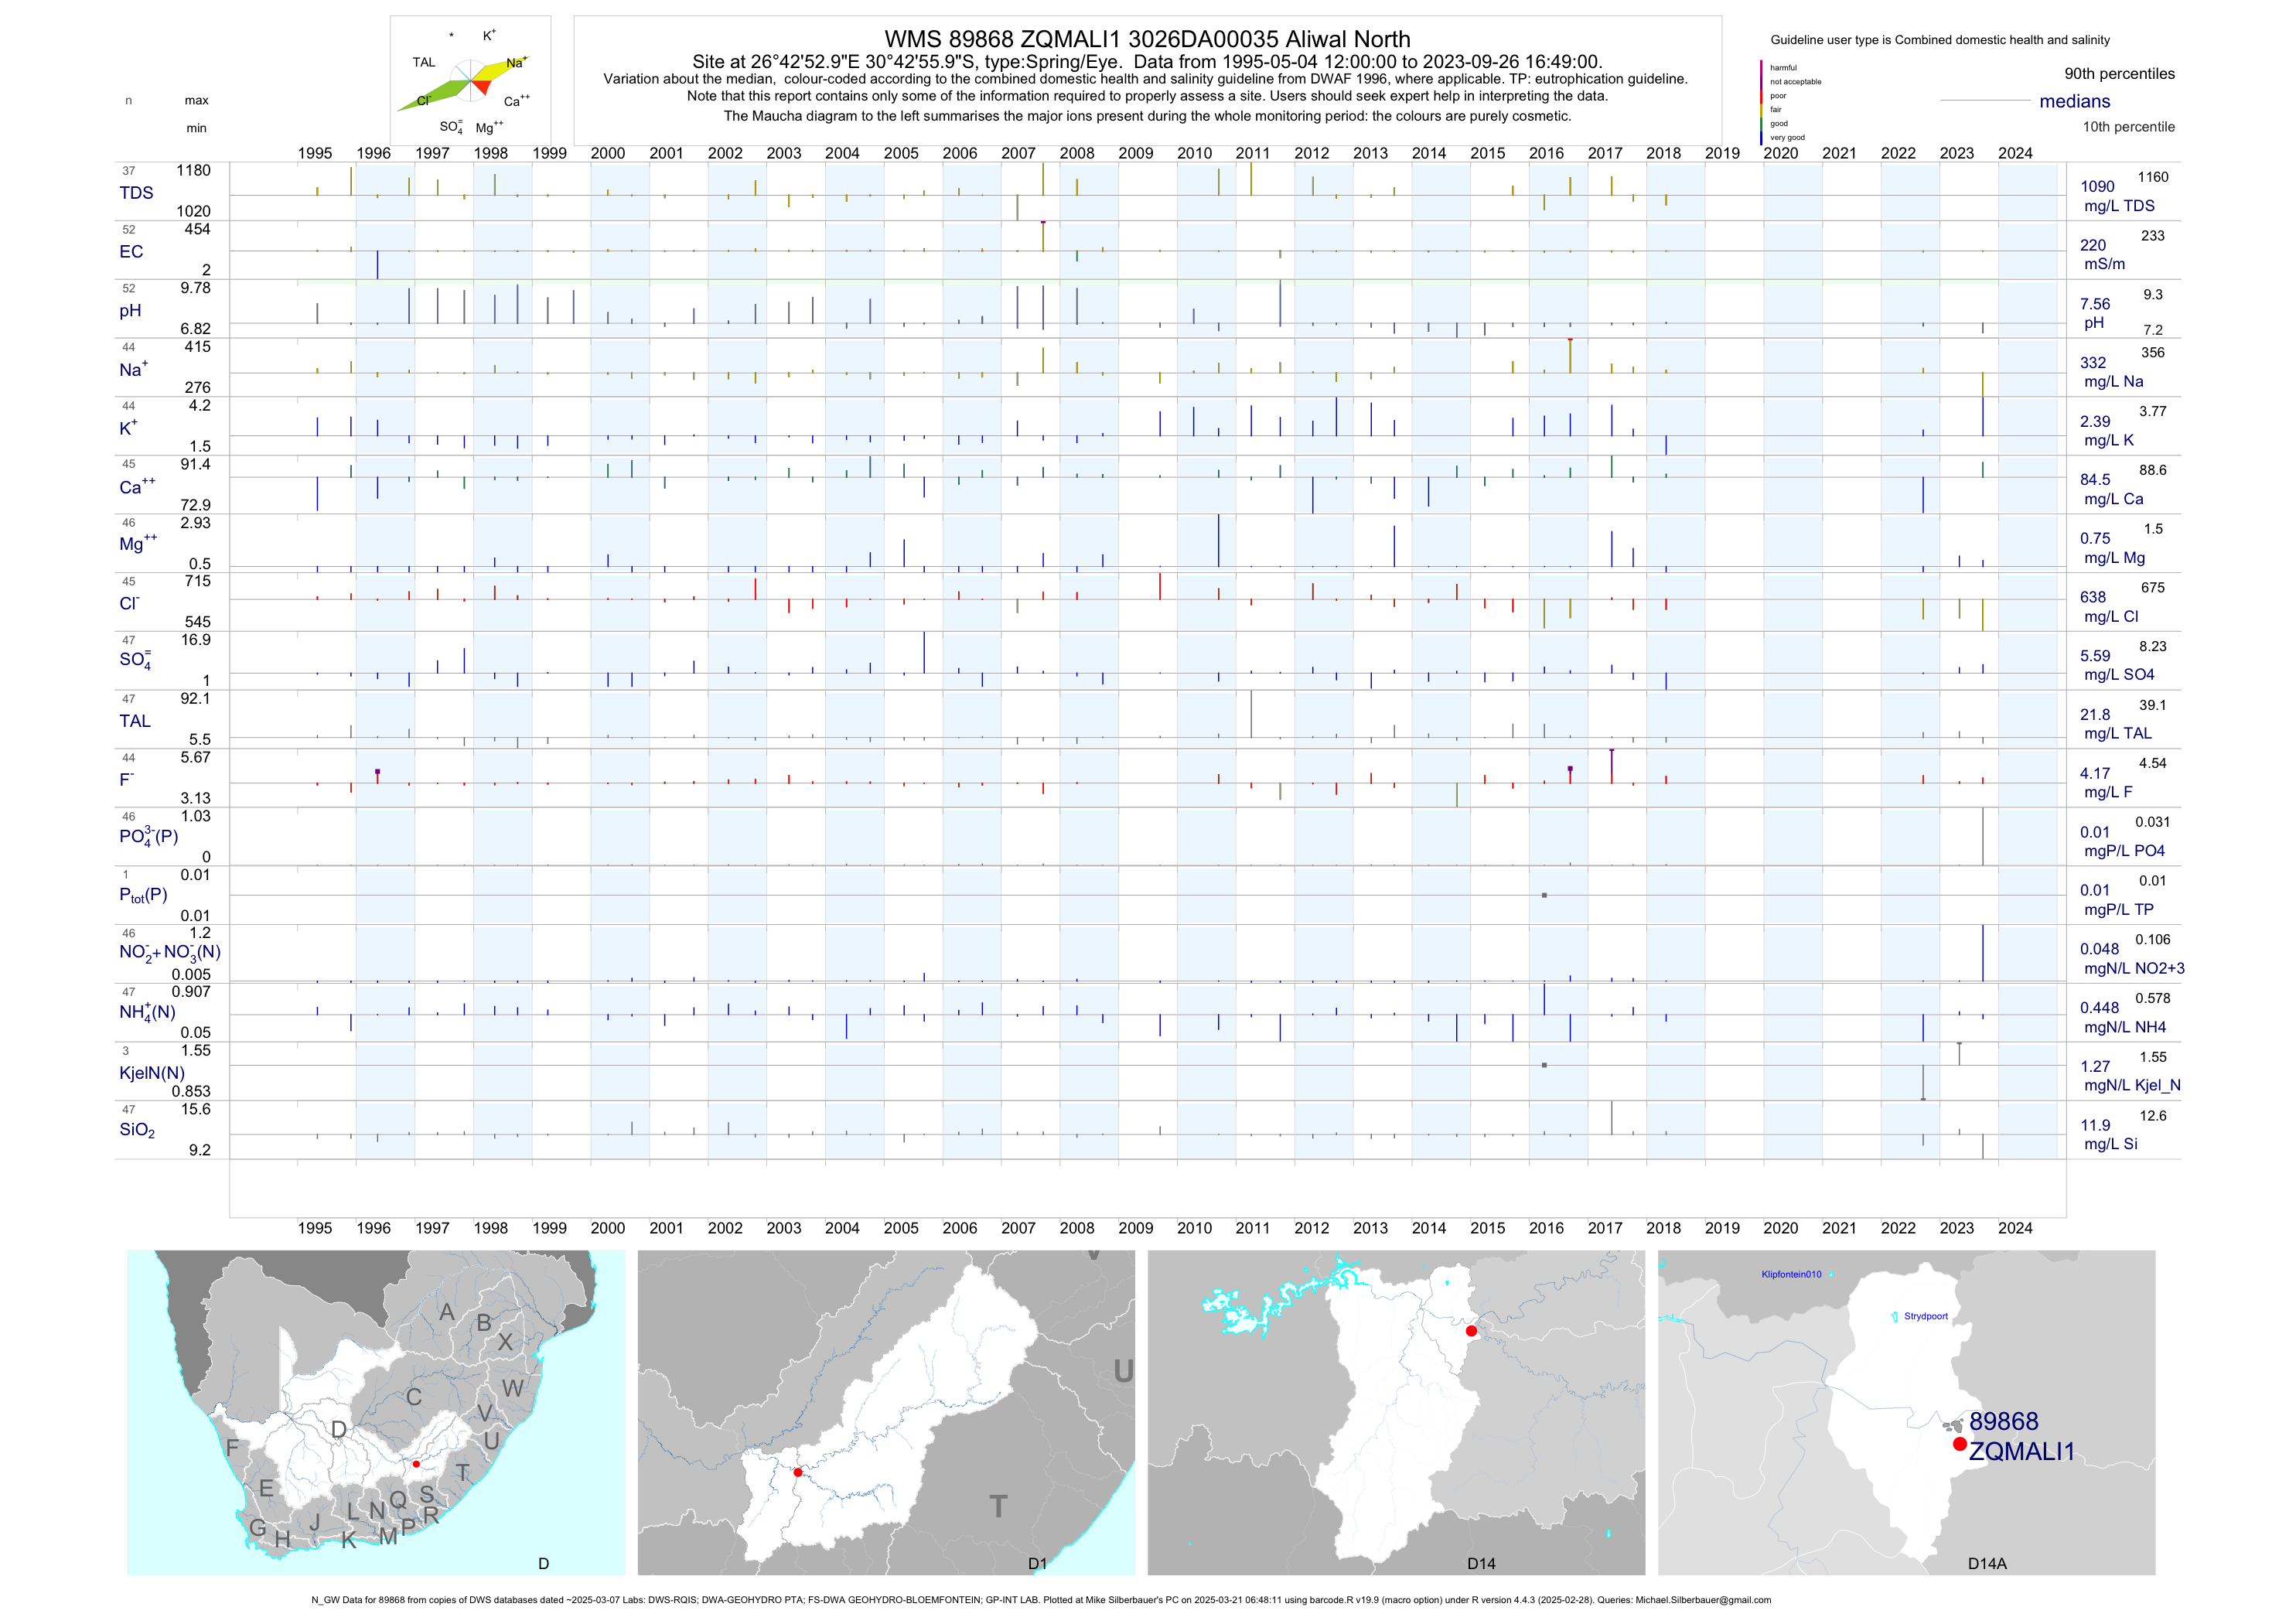Click the 2010 year label on top axis

pos(1194,153)
